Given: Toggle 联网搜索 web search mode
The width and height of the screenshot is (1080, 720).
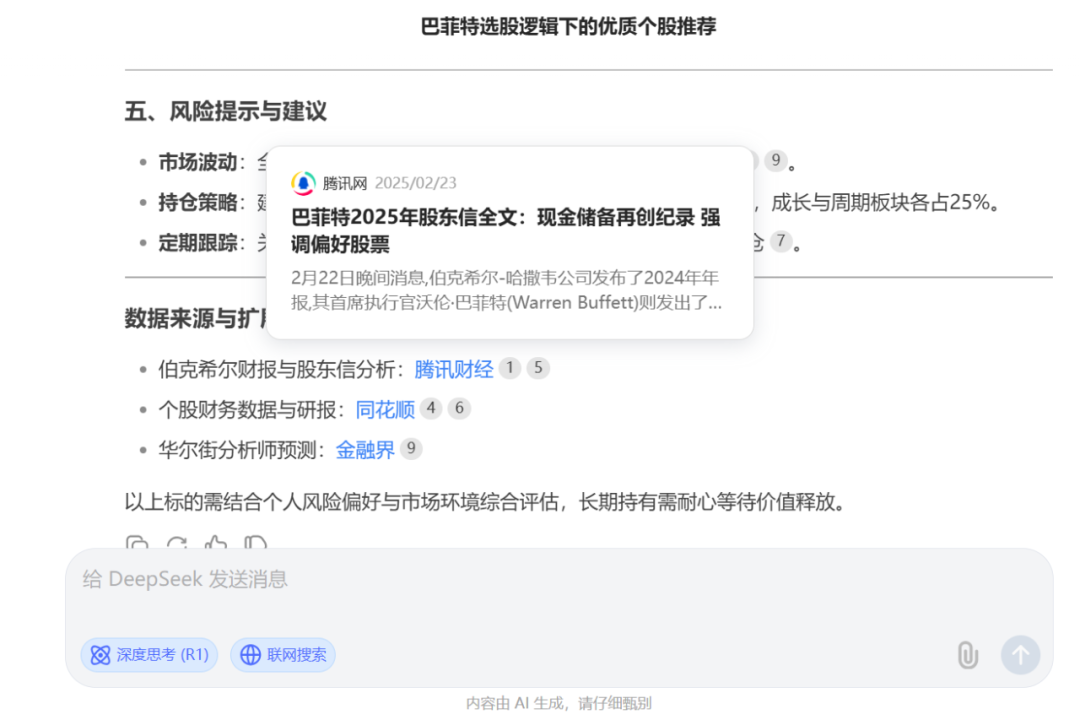Looking at the screenshot, I should click(283, 655).
